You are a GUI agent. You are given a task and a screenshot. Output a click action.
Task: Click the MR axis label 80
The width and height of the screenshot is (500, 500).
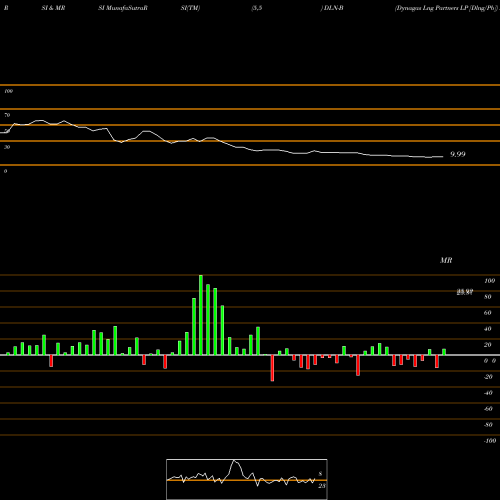point(488,297)
